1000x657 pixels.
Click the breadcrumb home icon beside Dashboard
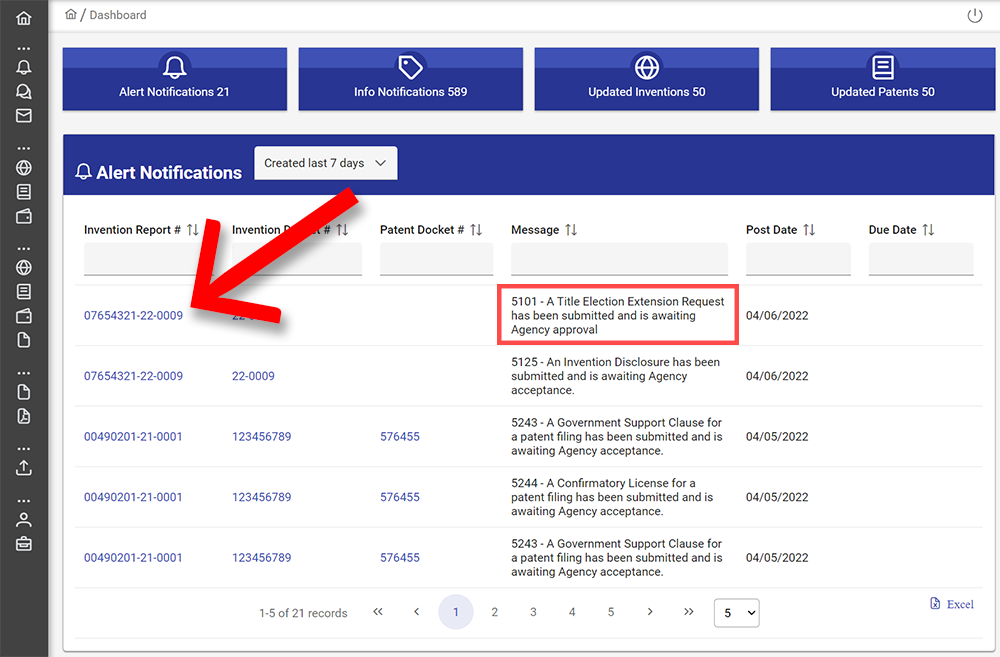[x=71, y=14]
